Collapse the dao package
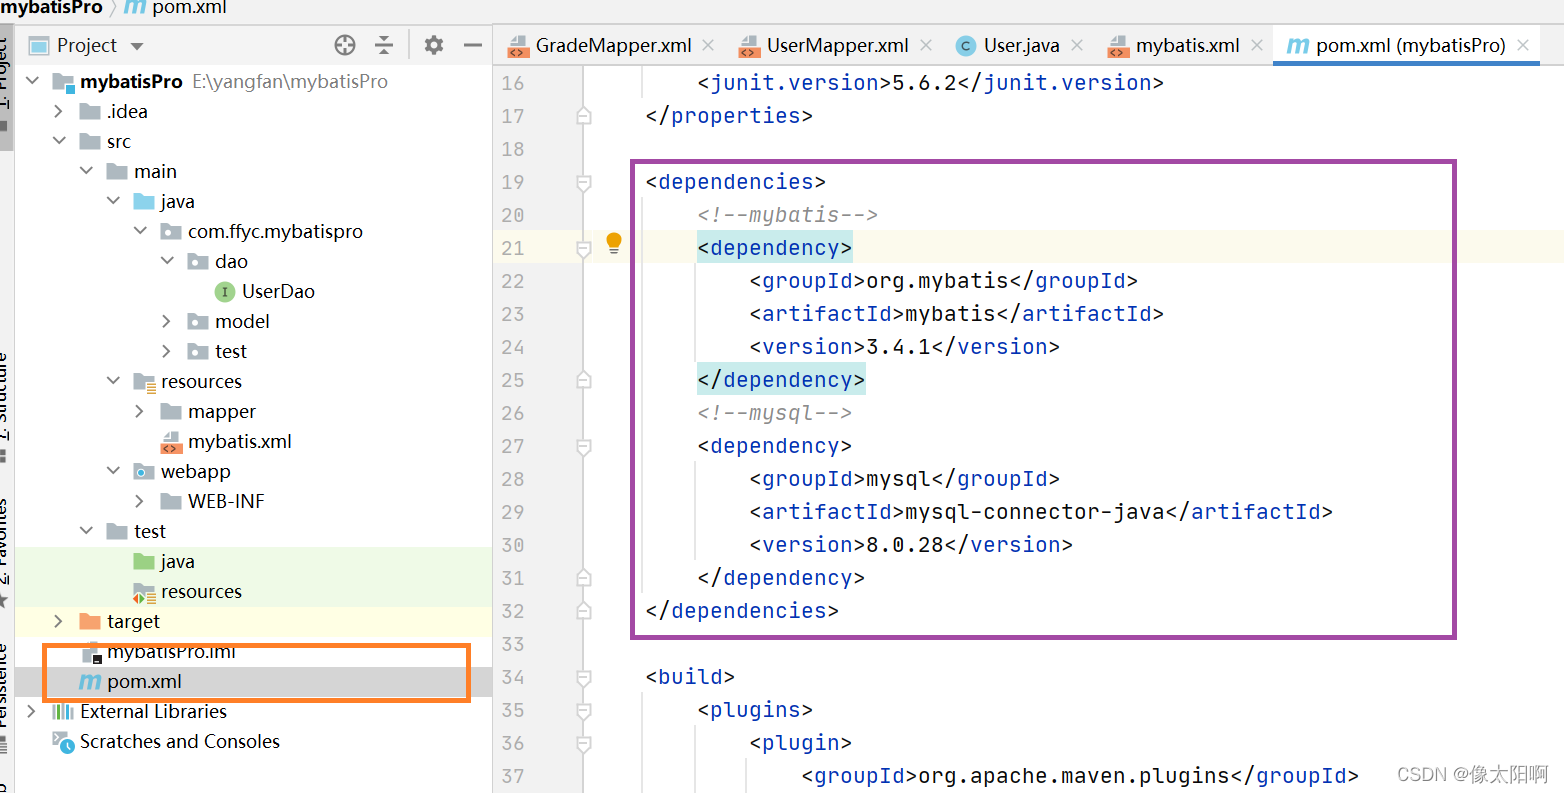The width and height of the screenshot is (1564, 793). pos(167,261)
